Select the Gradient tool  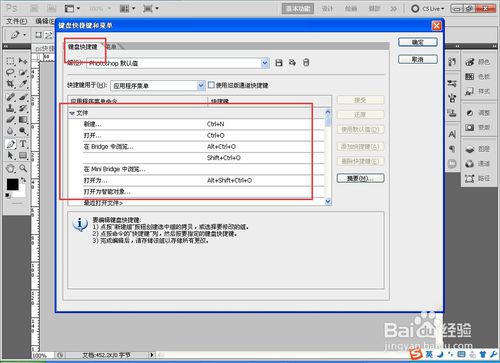pos(23,119)
